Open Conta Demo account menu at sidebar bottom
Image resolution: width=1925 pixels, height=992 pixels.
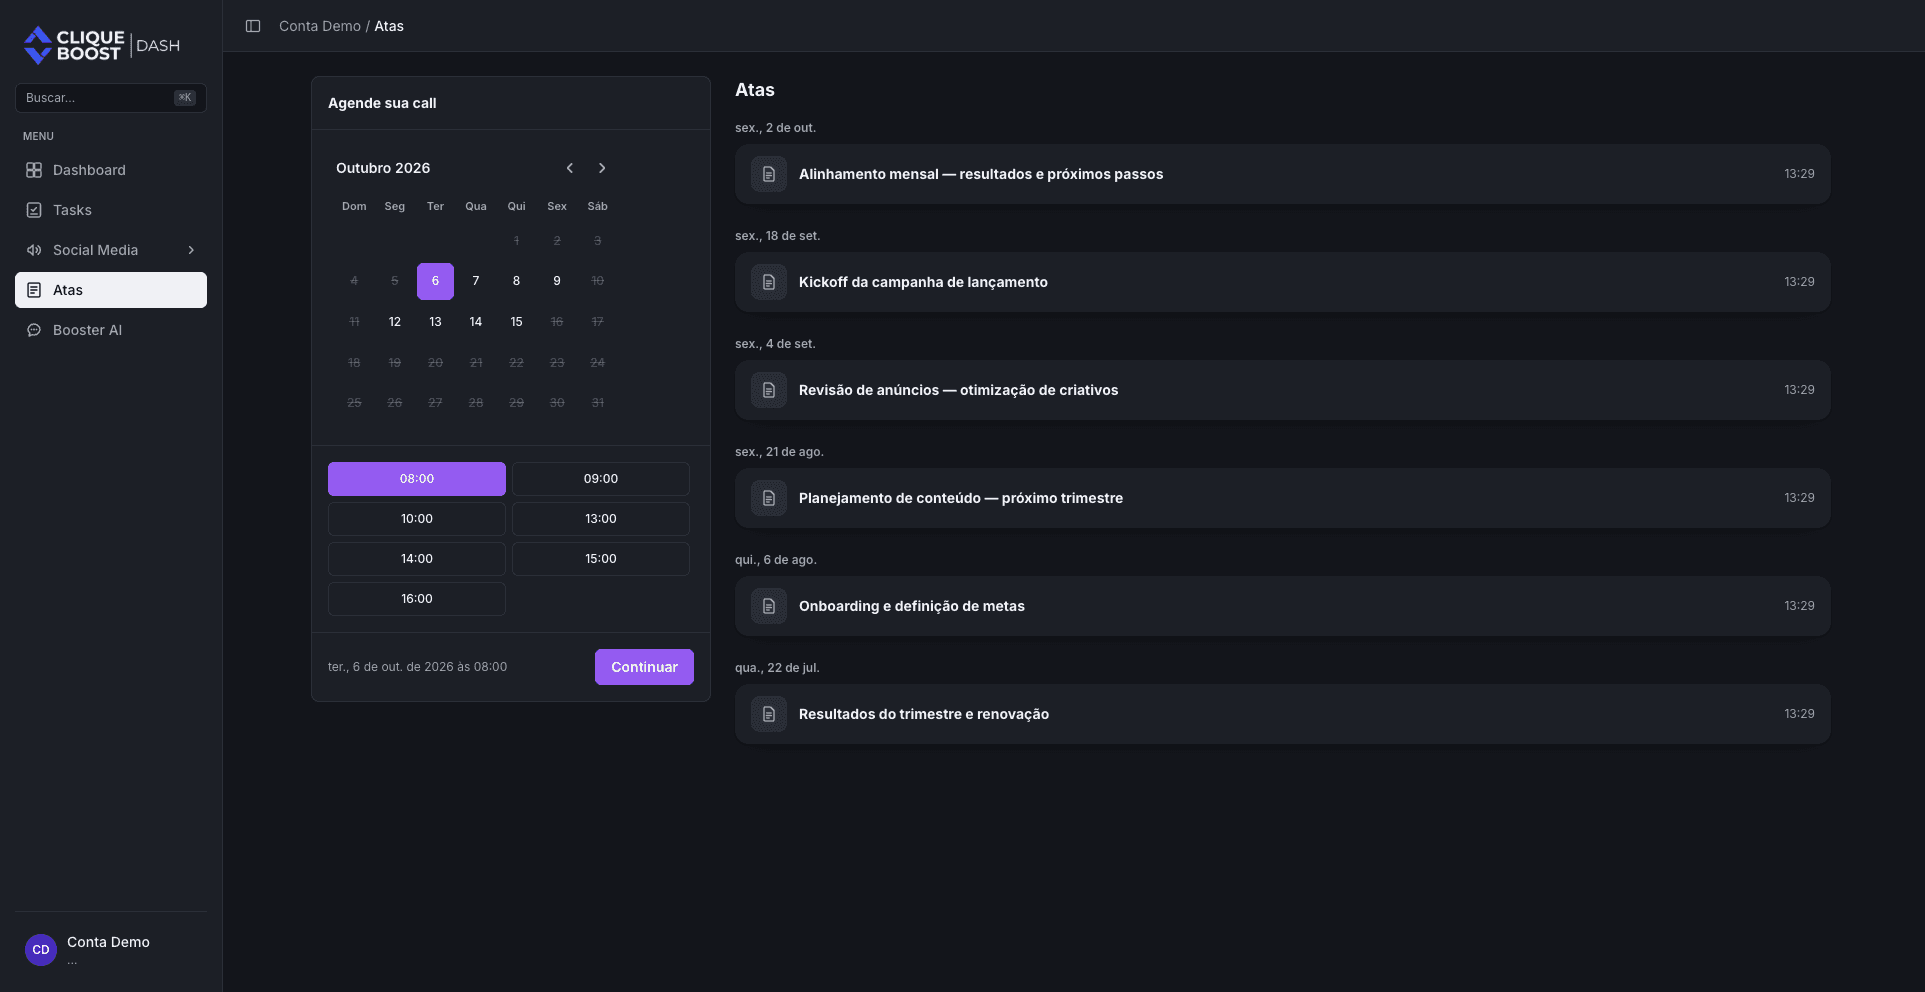pyautogui.click(x=111, y=949)
